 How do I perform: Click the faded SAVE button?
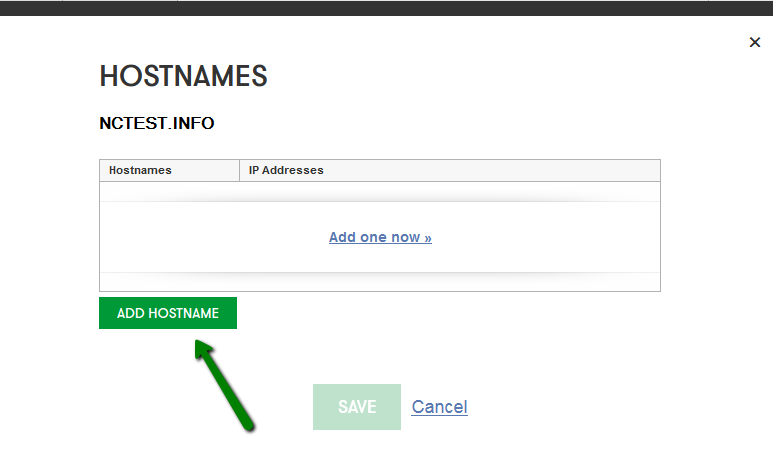click(x=357, y=407)
